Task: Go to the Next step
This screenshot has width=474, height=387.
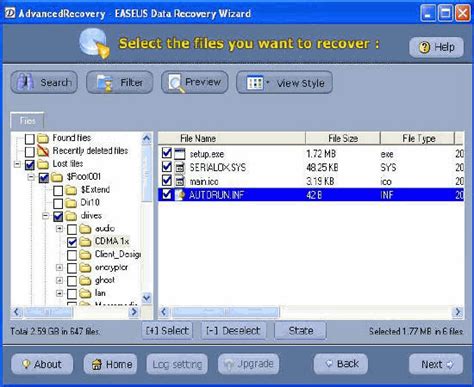Action: (436, 364)
